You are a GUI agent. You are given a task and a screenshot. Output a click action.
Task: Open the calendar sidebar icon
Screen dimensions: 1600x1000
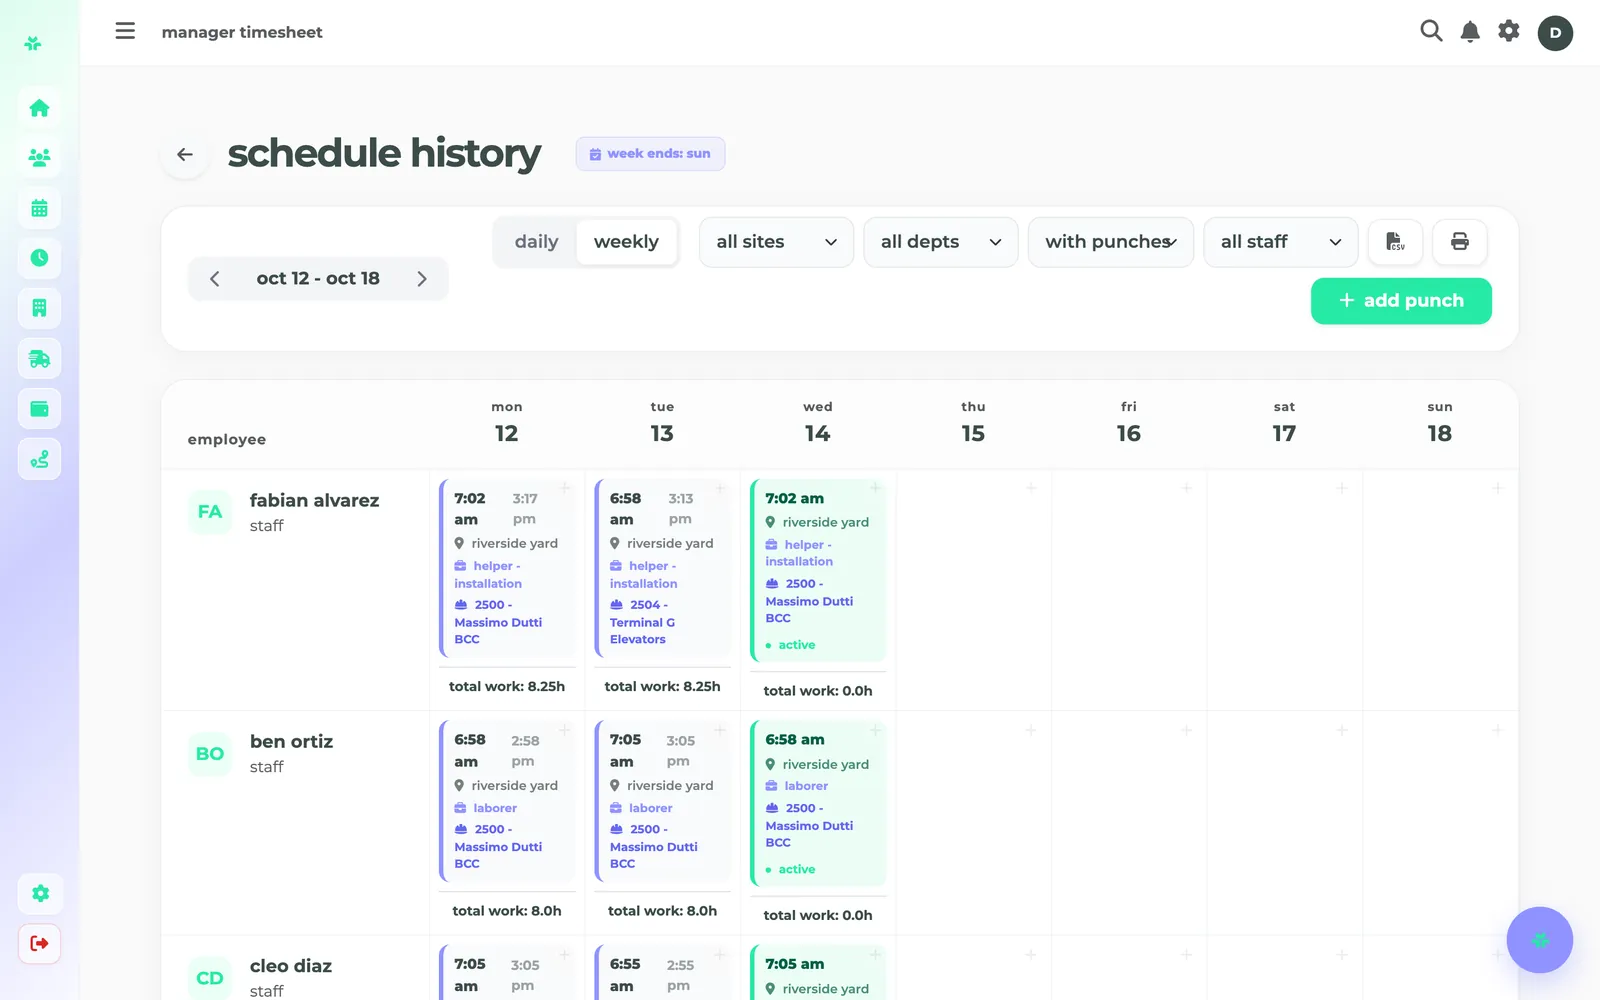coord(39,208)
